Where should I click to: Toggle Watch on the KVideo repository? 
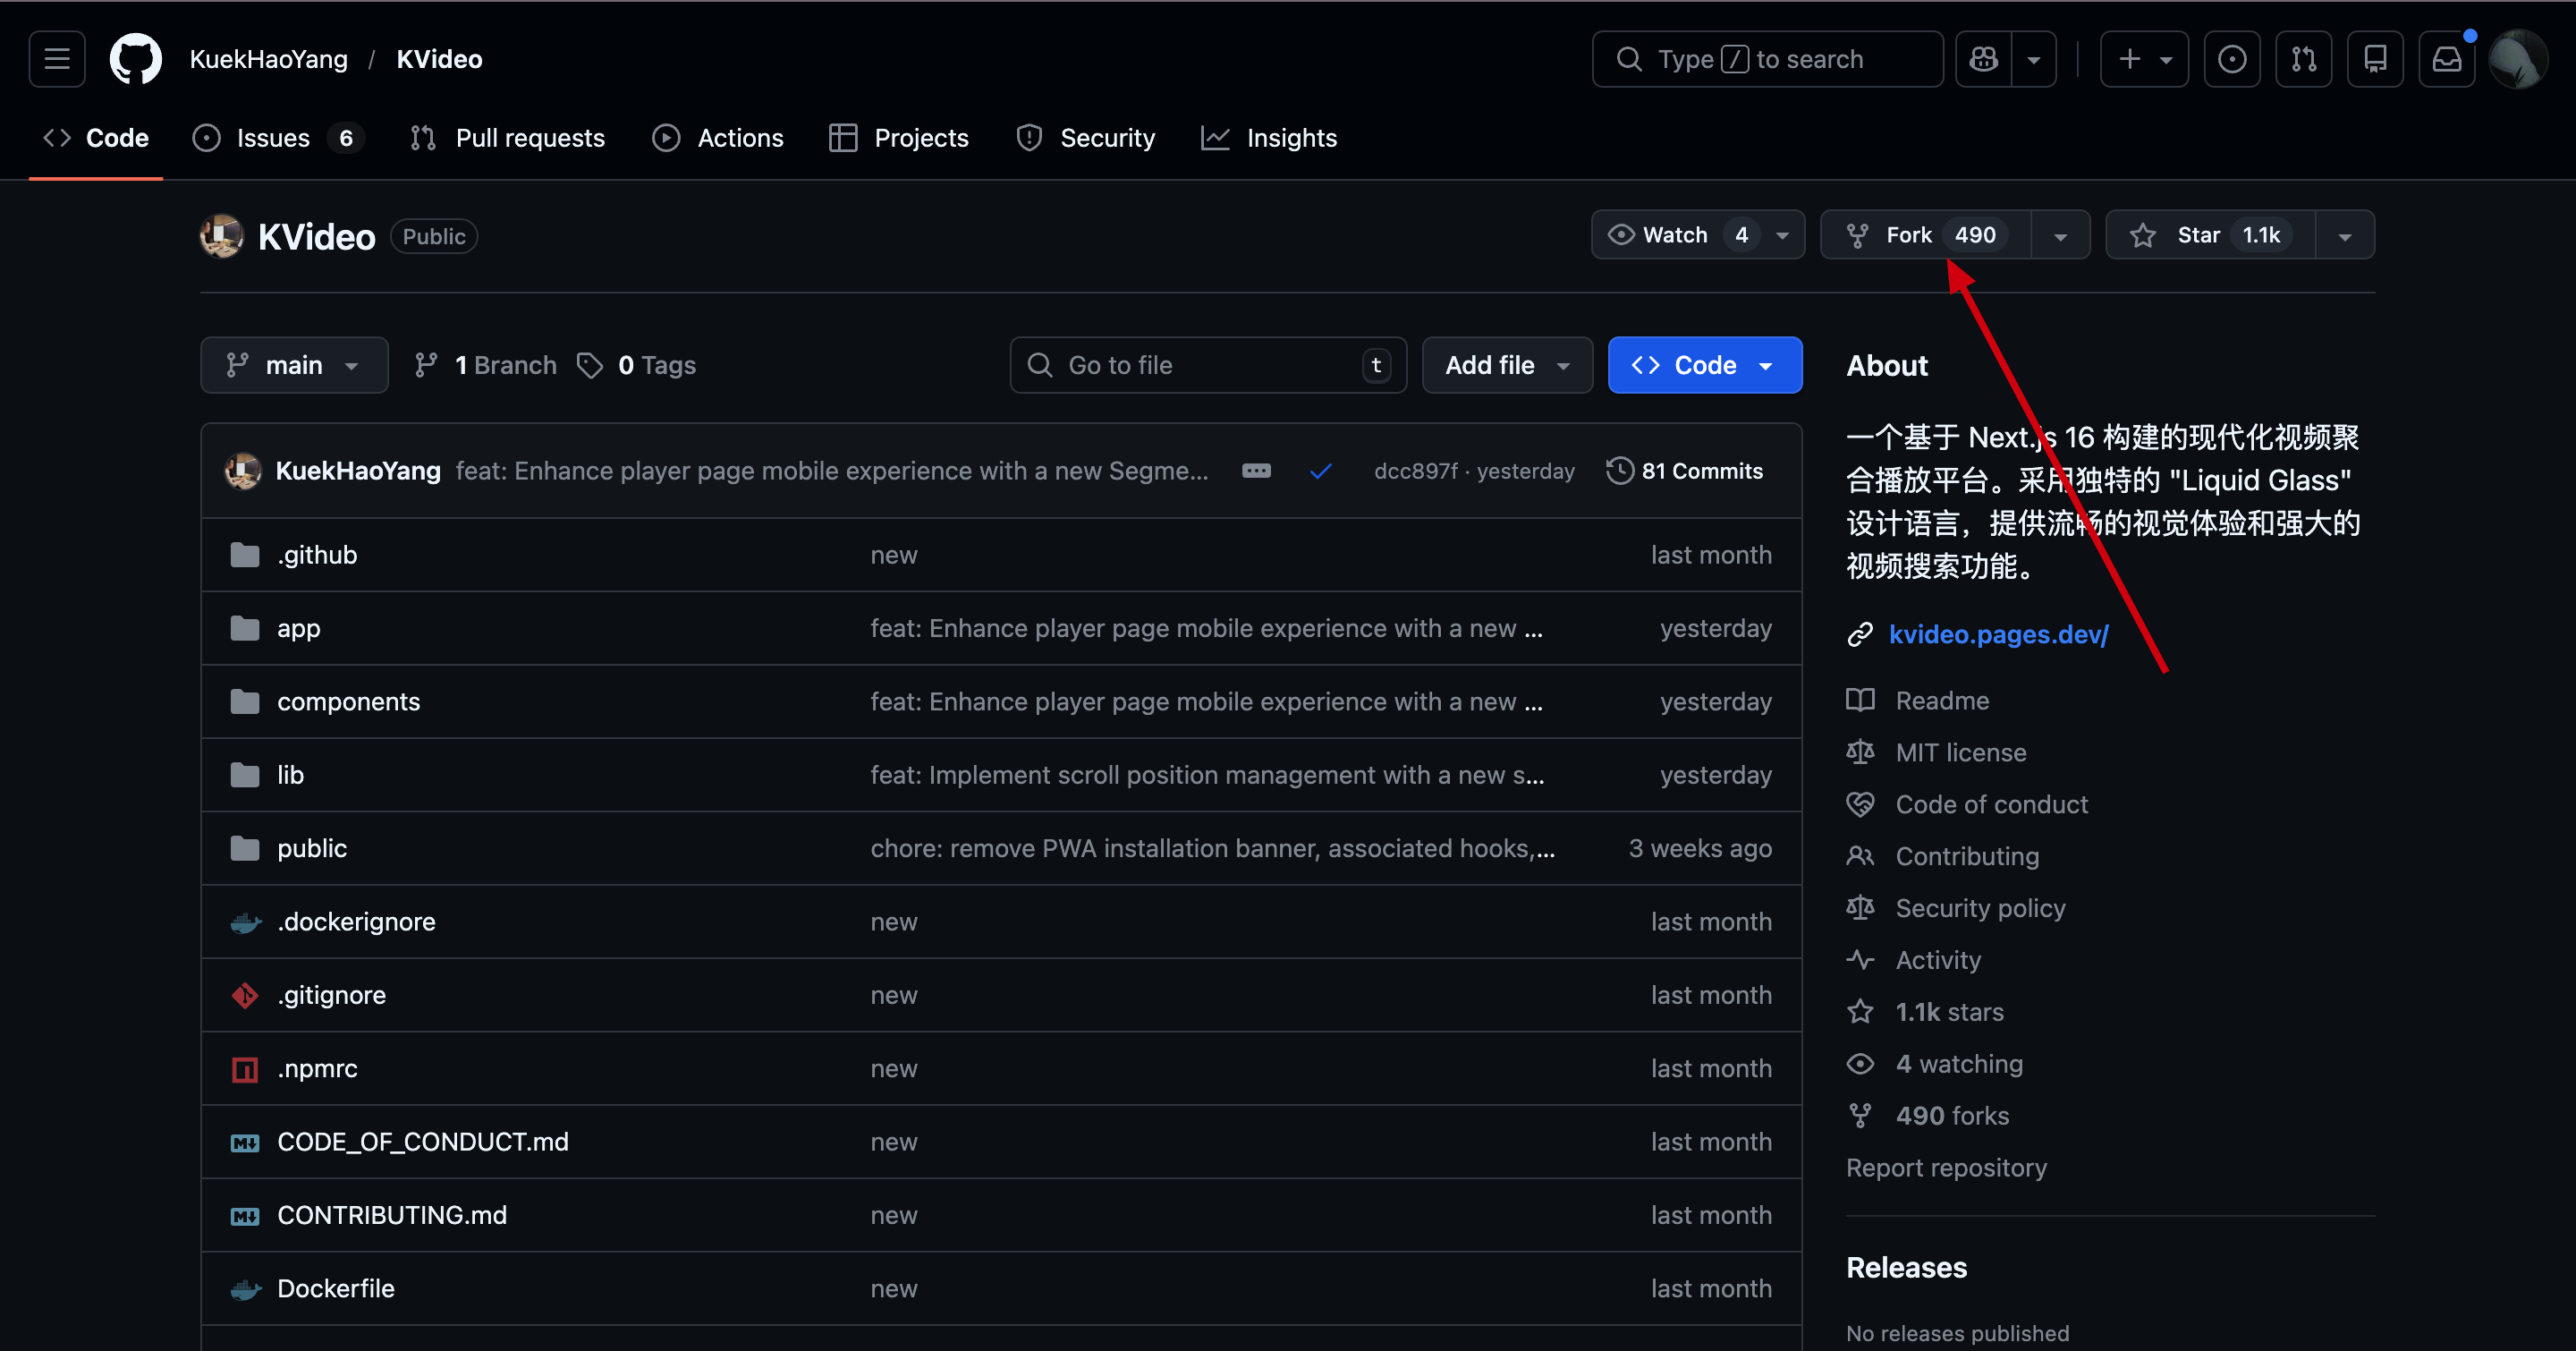[x=1675, y=235]
